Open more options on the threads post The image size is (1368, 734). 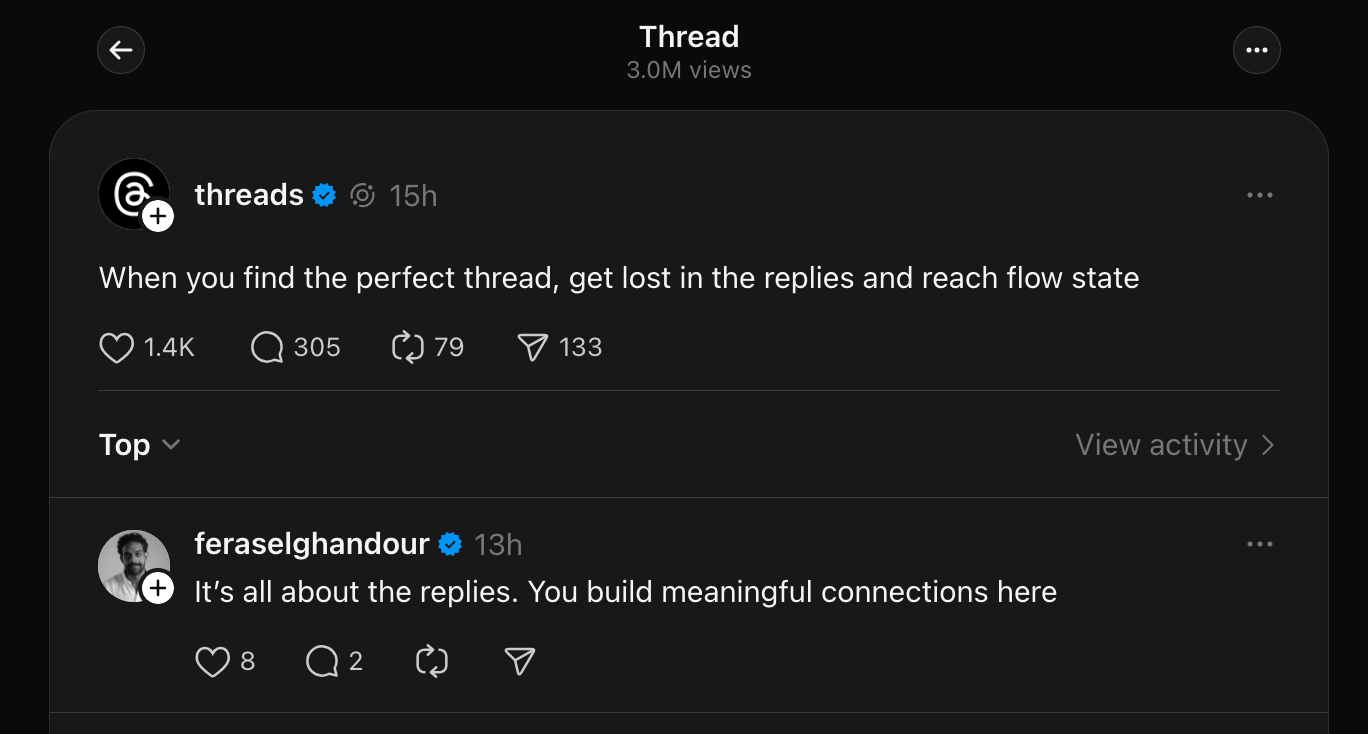(x=1260, y=195)
